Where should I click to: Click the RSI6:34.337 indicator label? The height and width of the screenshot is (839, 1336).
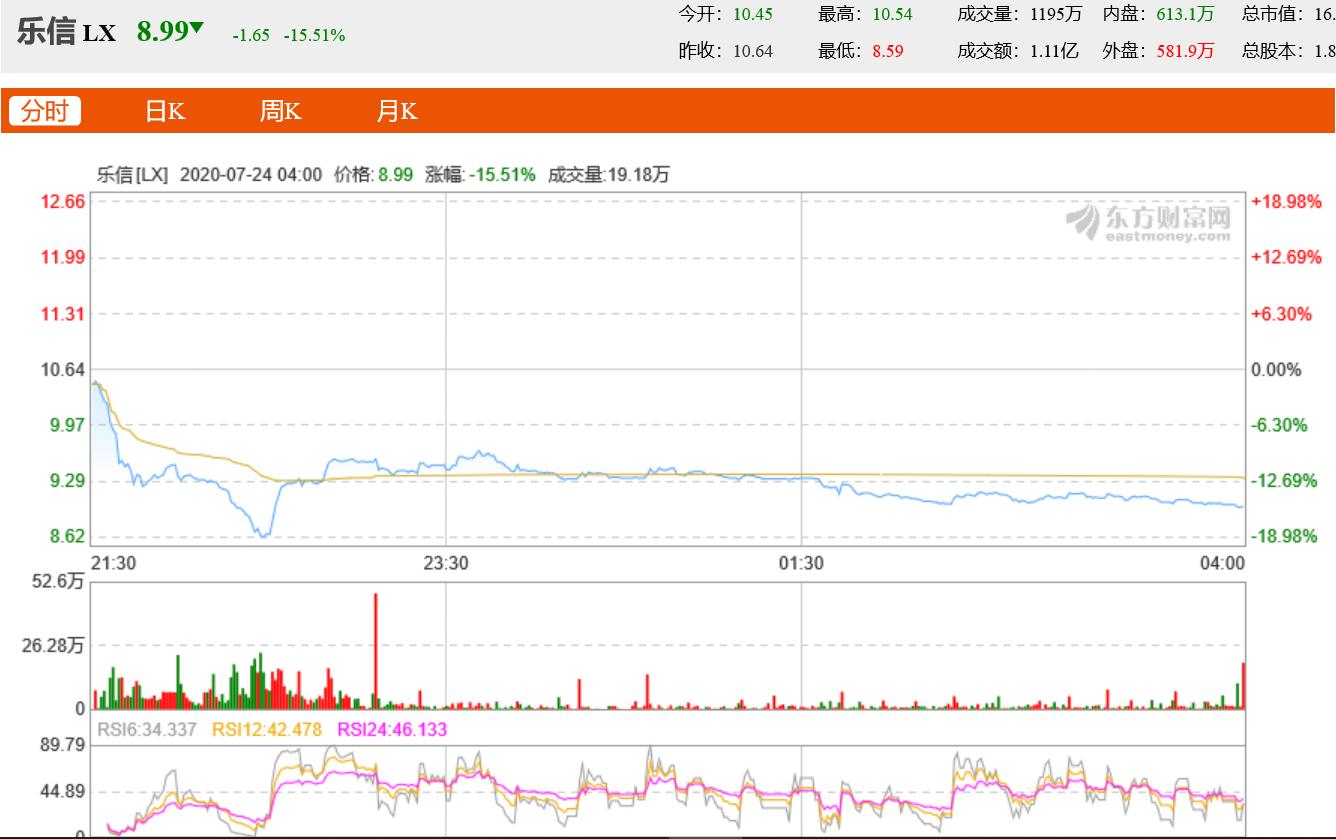[146, 730]
